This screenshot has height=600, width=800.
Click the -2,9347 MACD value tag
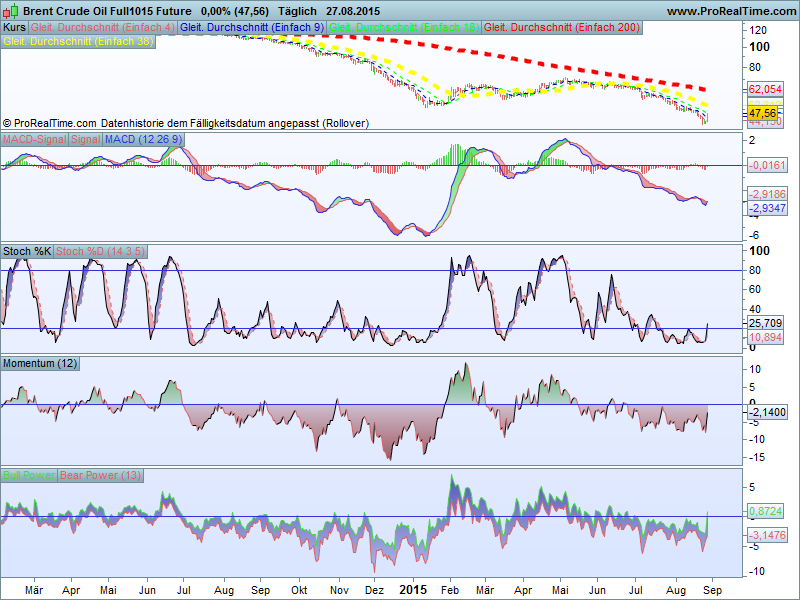768,208
